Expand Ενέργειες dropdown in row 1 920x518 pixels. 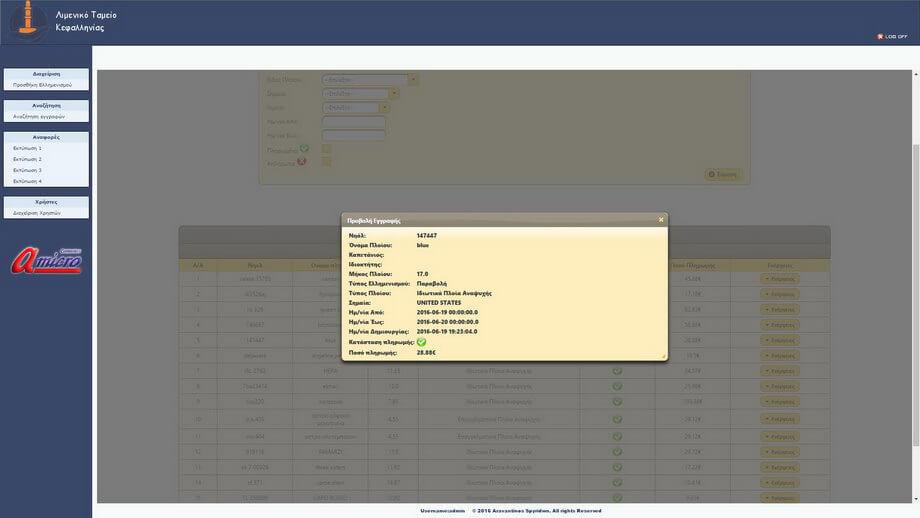pos(780,279)
